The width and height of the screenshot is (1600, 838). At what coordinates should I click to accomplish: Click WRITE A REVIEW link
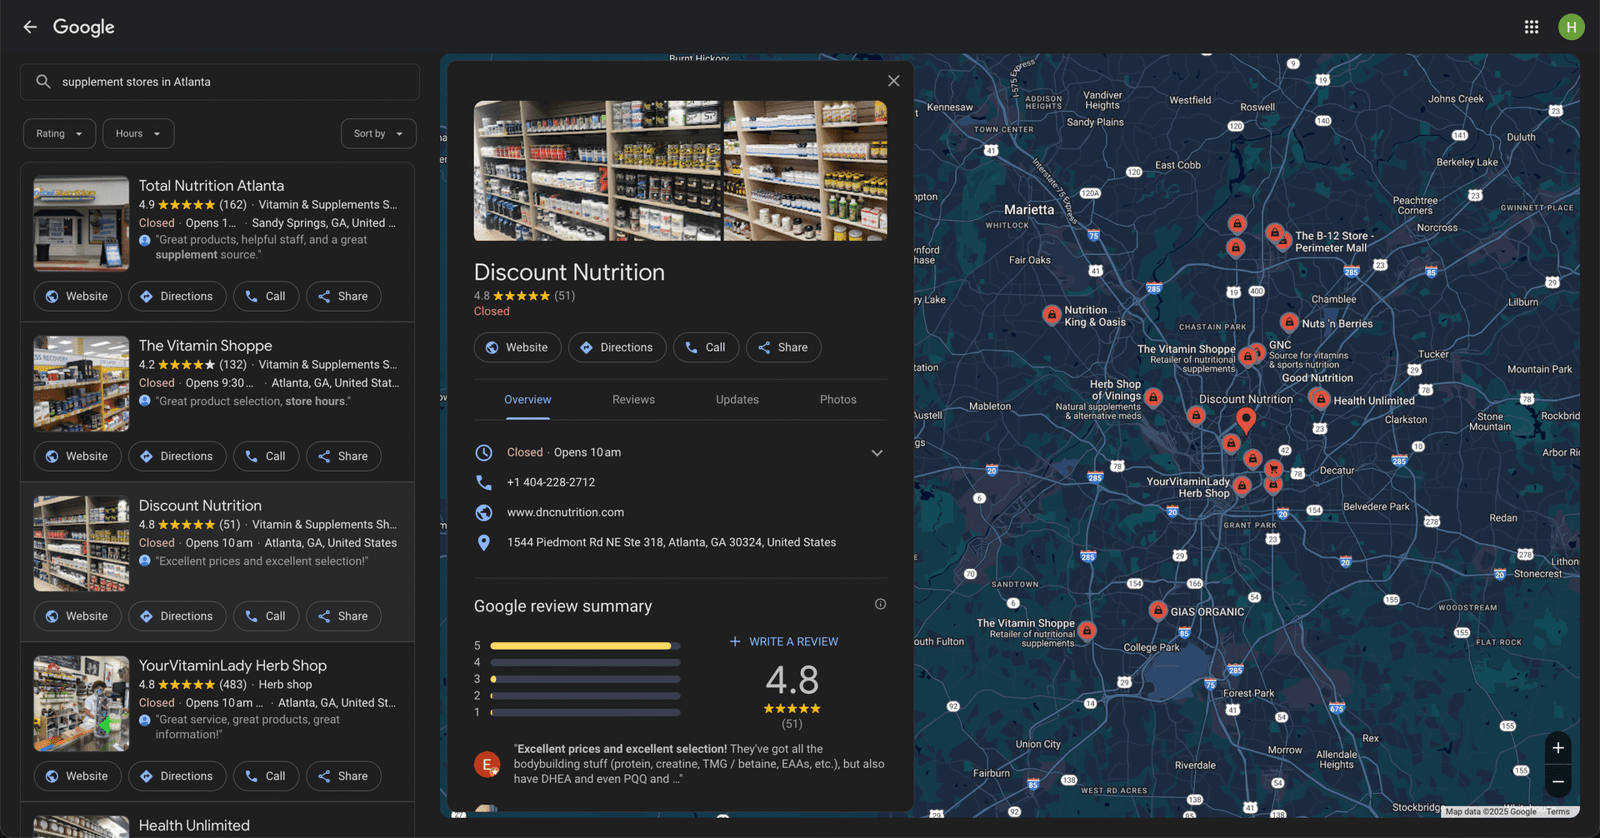point(784,642)
